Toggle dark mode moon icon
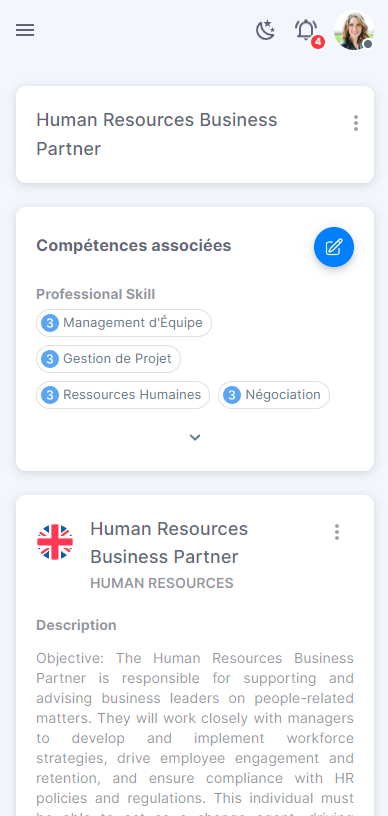The image size is (388, 816). [x=265, y=30]
